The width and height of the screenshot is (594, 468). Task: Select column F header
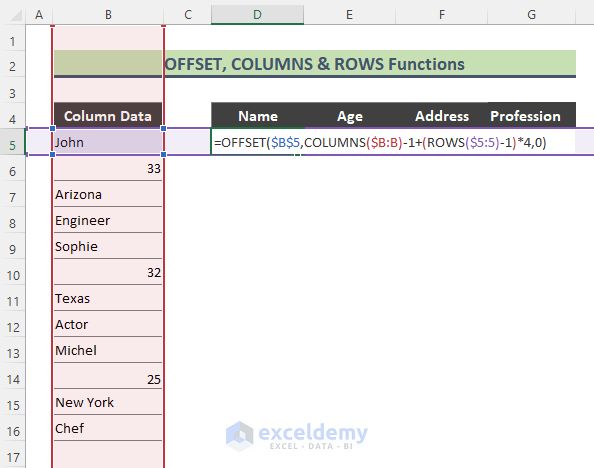pyautogui.click(x=441, y=15)
